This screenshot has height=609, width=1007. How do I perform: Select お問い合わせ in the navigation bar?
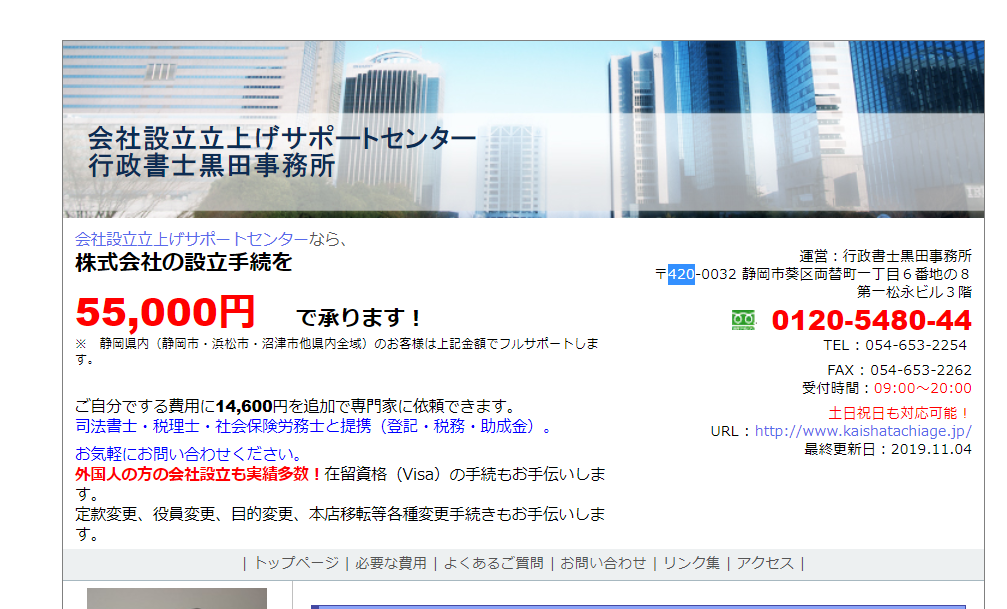pyautogui.click(x=603, y=563)
